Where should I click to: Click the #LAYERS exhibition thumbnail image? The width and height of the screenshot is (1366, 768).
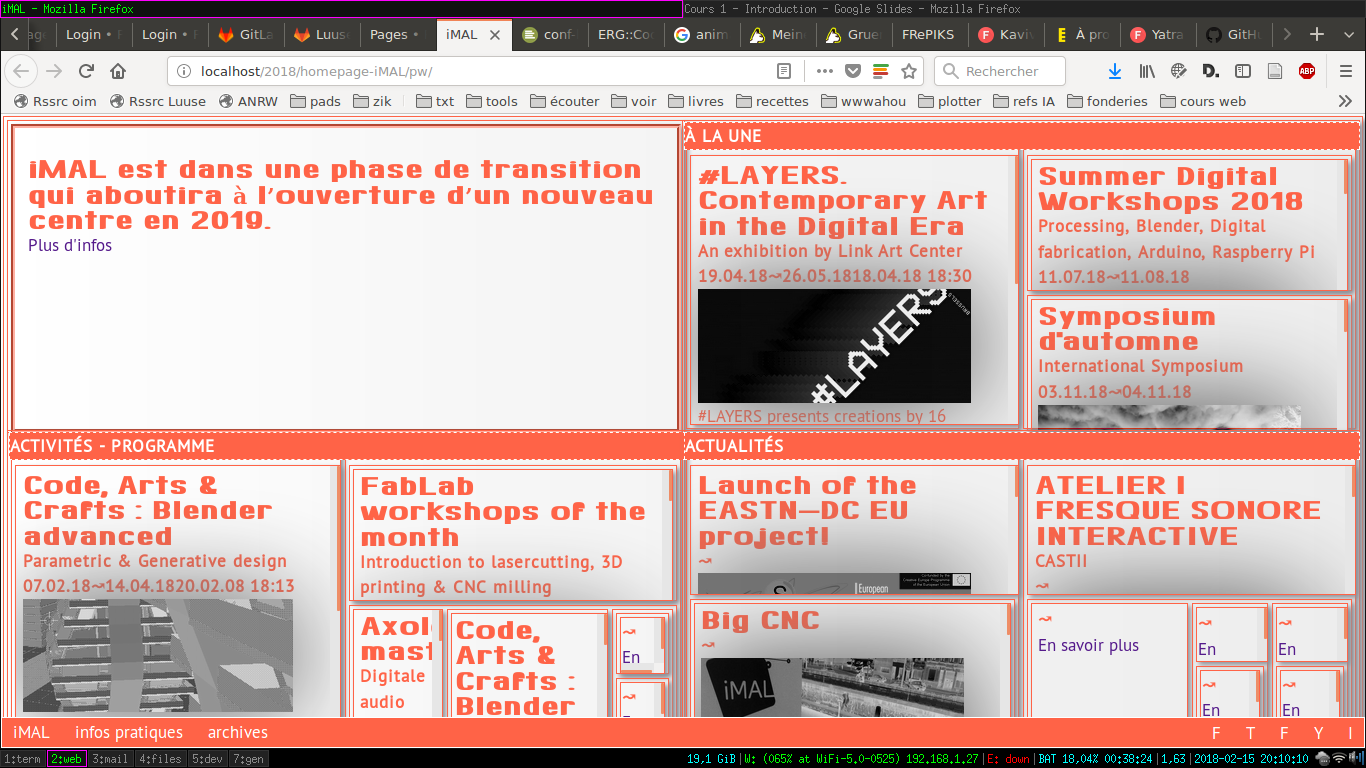pyautogui.click(x=834, y=346)
